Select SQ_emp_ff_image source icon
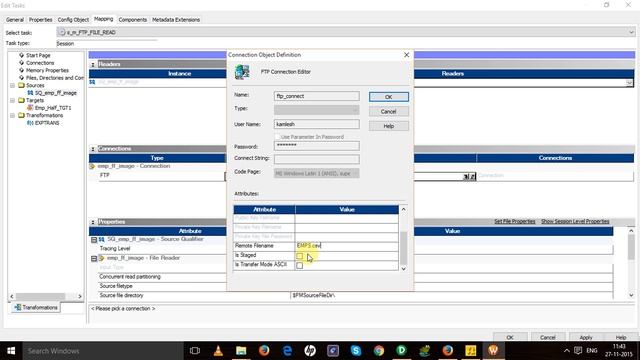Image resolution: width=640 pixels, height=360 pixels. pos(30,93)
